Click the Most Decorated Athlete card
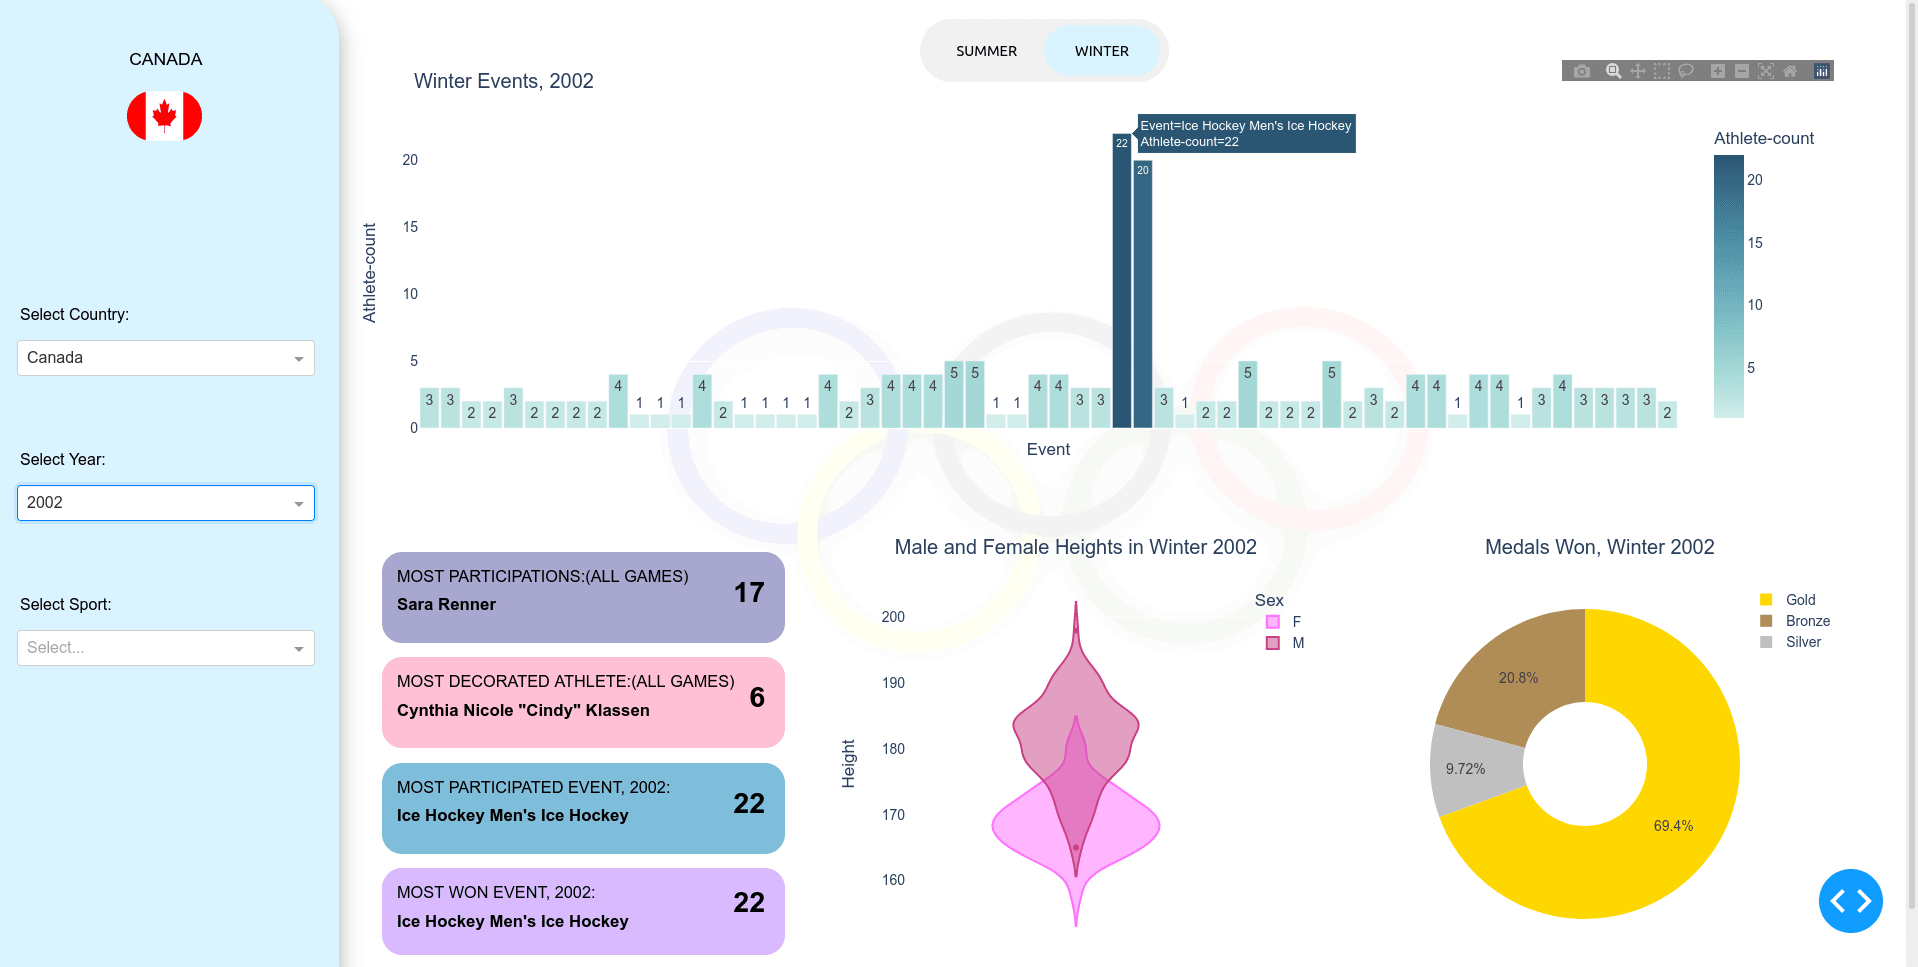Image resolution: width=1918 pixels, height=967 pixels. pos(583,702)
